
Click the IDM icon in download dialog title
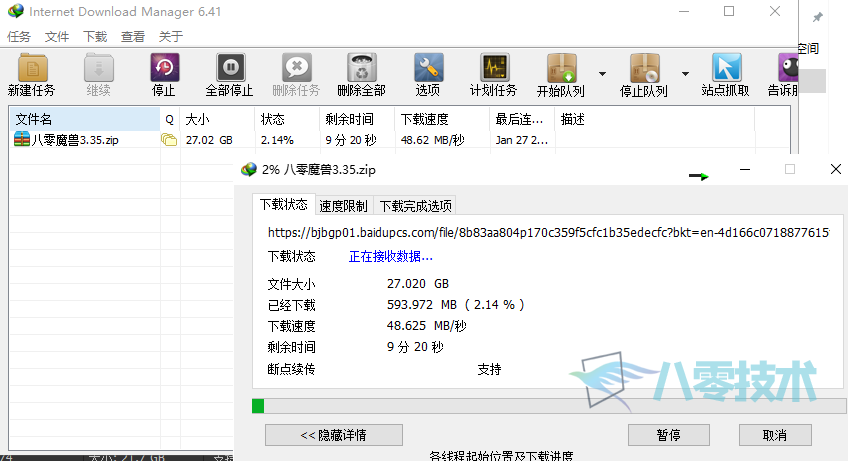(248, 169)
